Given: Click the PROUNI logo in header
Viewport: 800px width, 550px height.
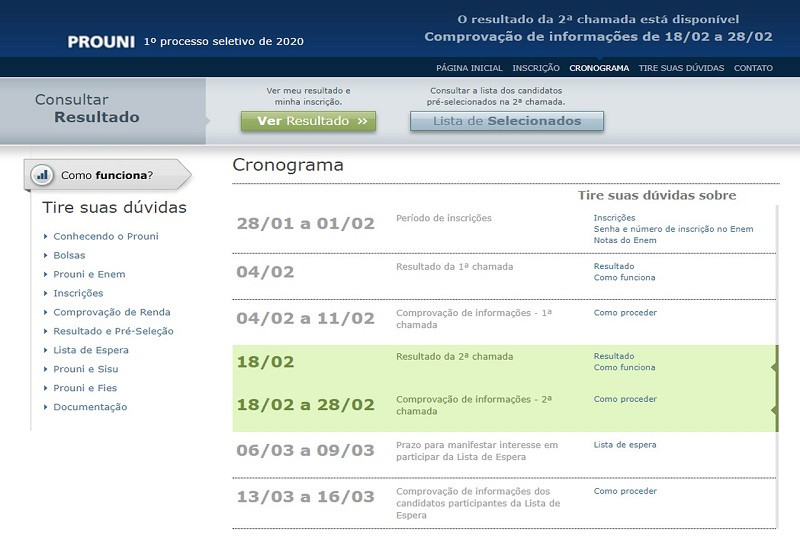Looking at the screenshot, I should coord(100,42).
